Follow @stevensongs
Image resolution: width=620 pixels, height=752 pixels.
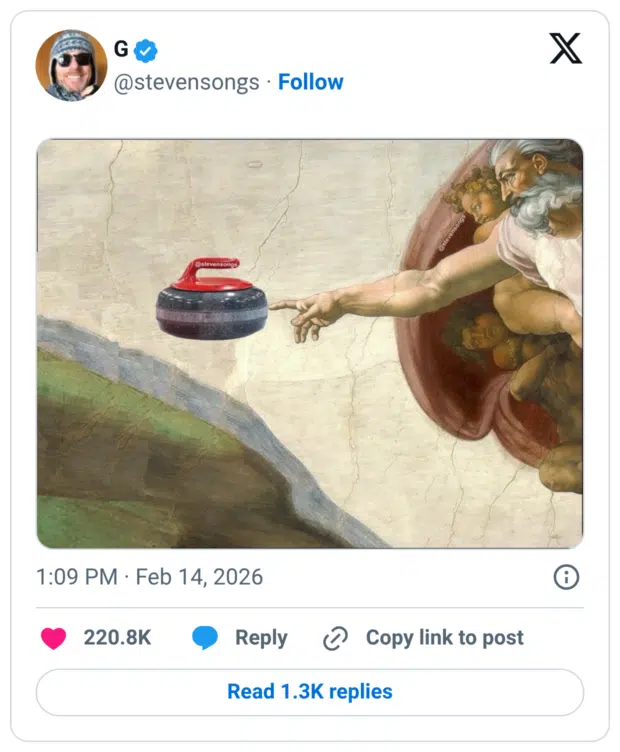pos(310,82)
